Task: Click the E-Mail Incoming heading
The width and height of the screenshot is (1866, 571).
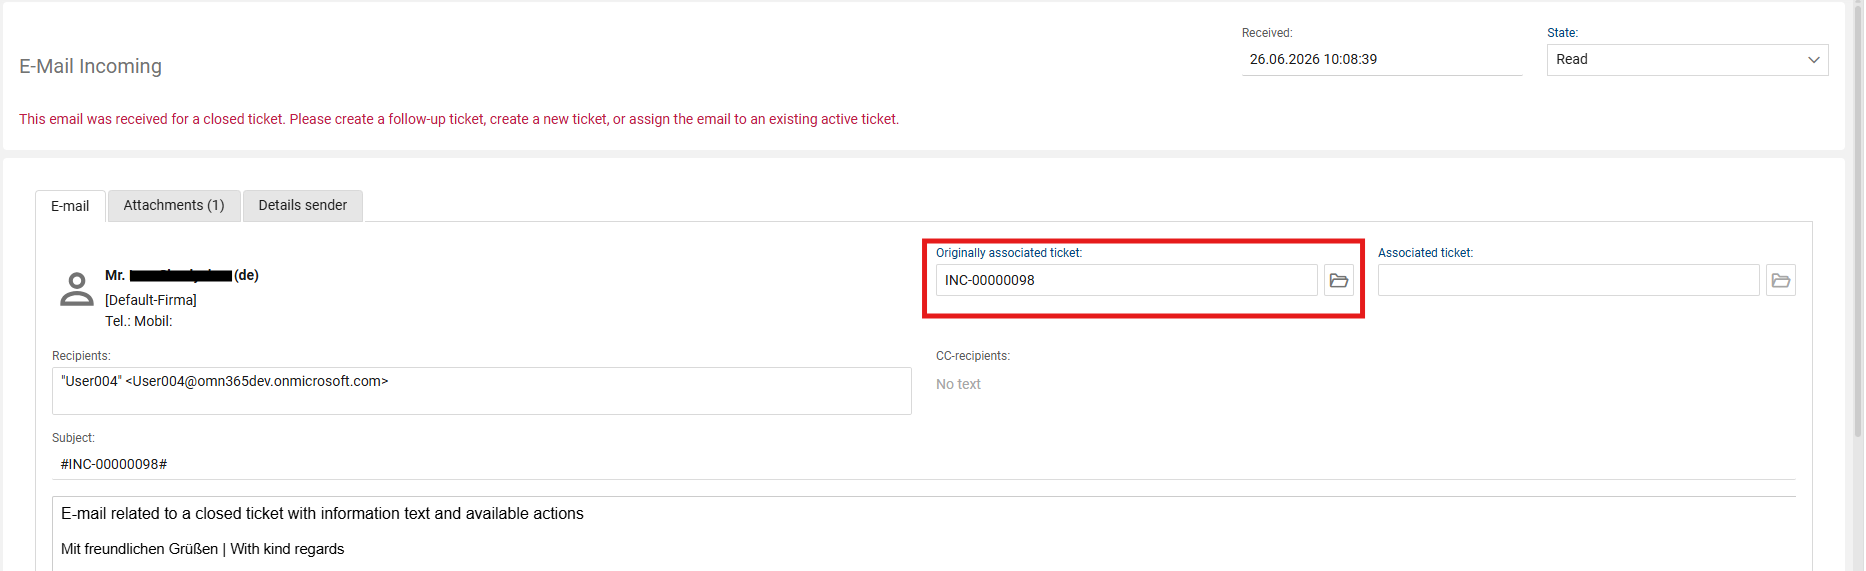Action: 90,66
